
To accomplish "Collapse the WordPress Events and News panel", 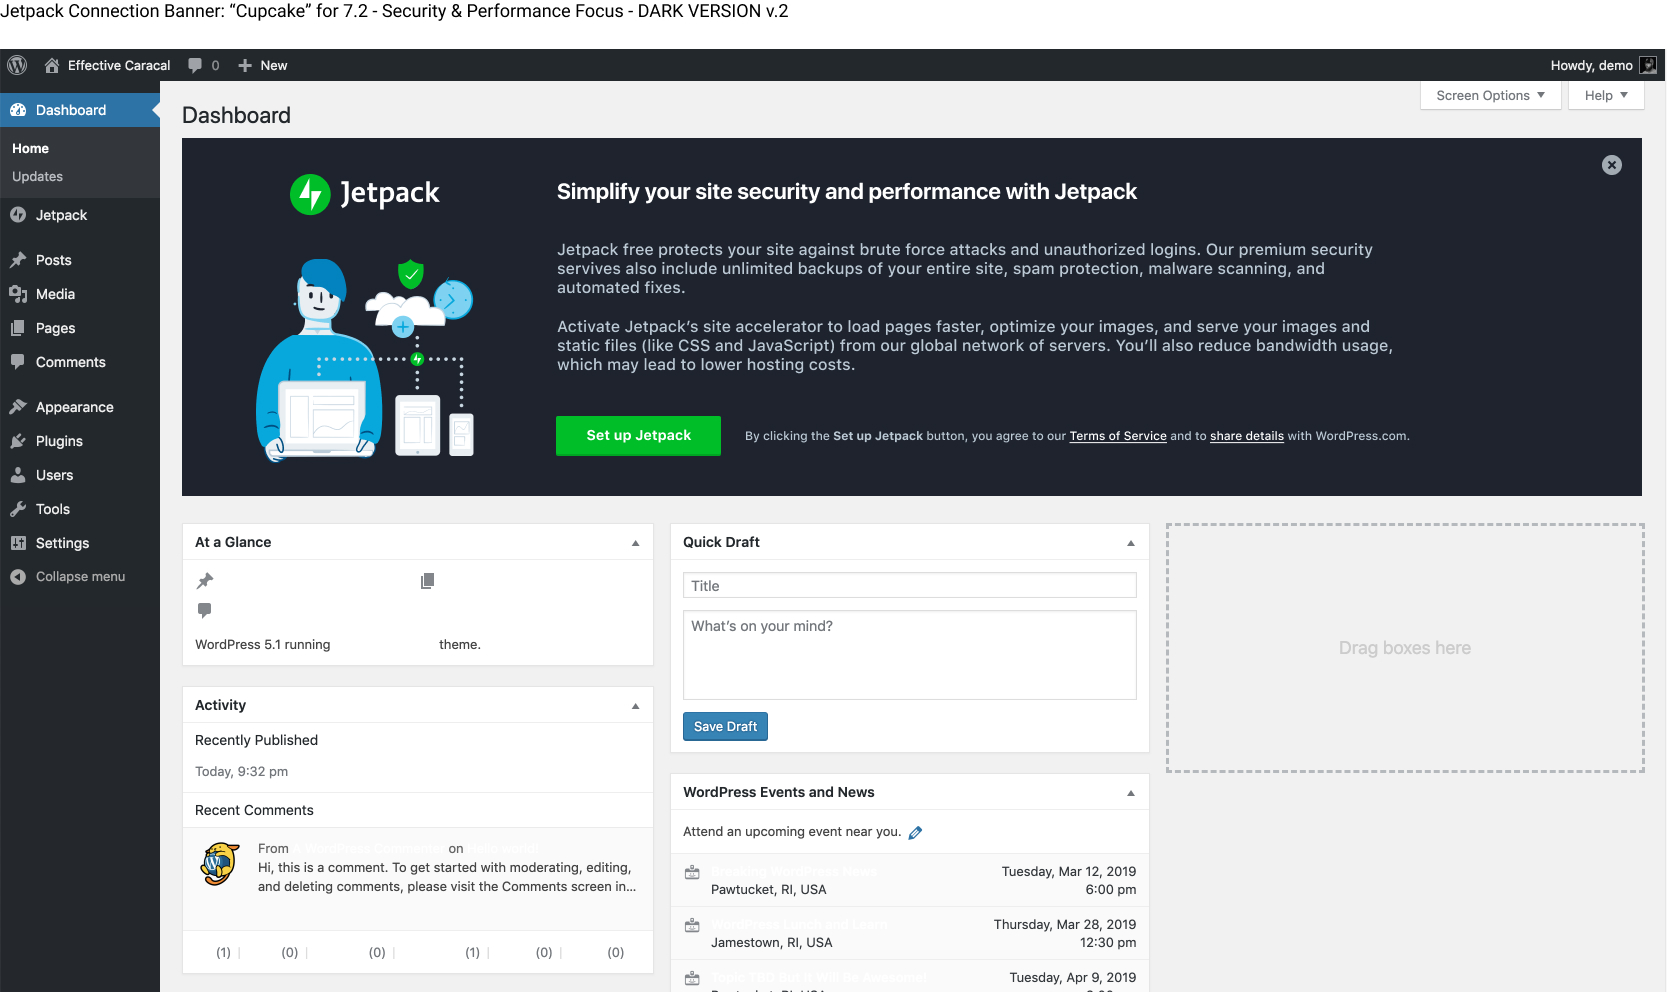I will pyautogui.click(x=1131, y=793).
